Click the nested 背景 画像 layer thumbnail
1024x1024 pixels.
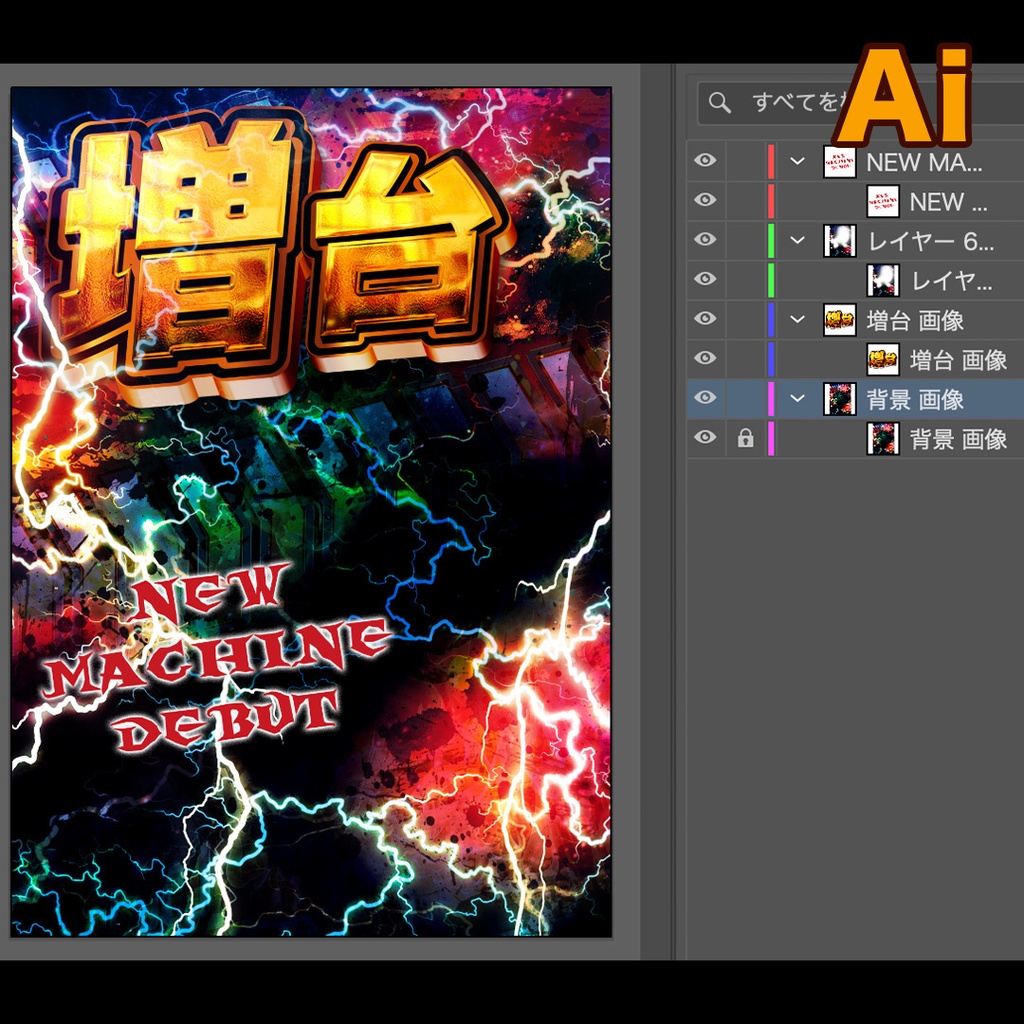pyautogui.click(x=881, y=438)
